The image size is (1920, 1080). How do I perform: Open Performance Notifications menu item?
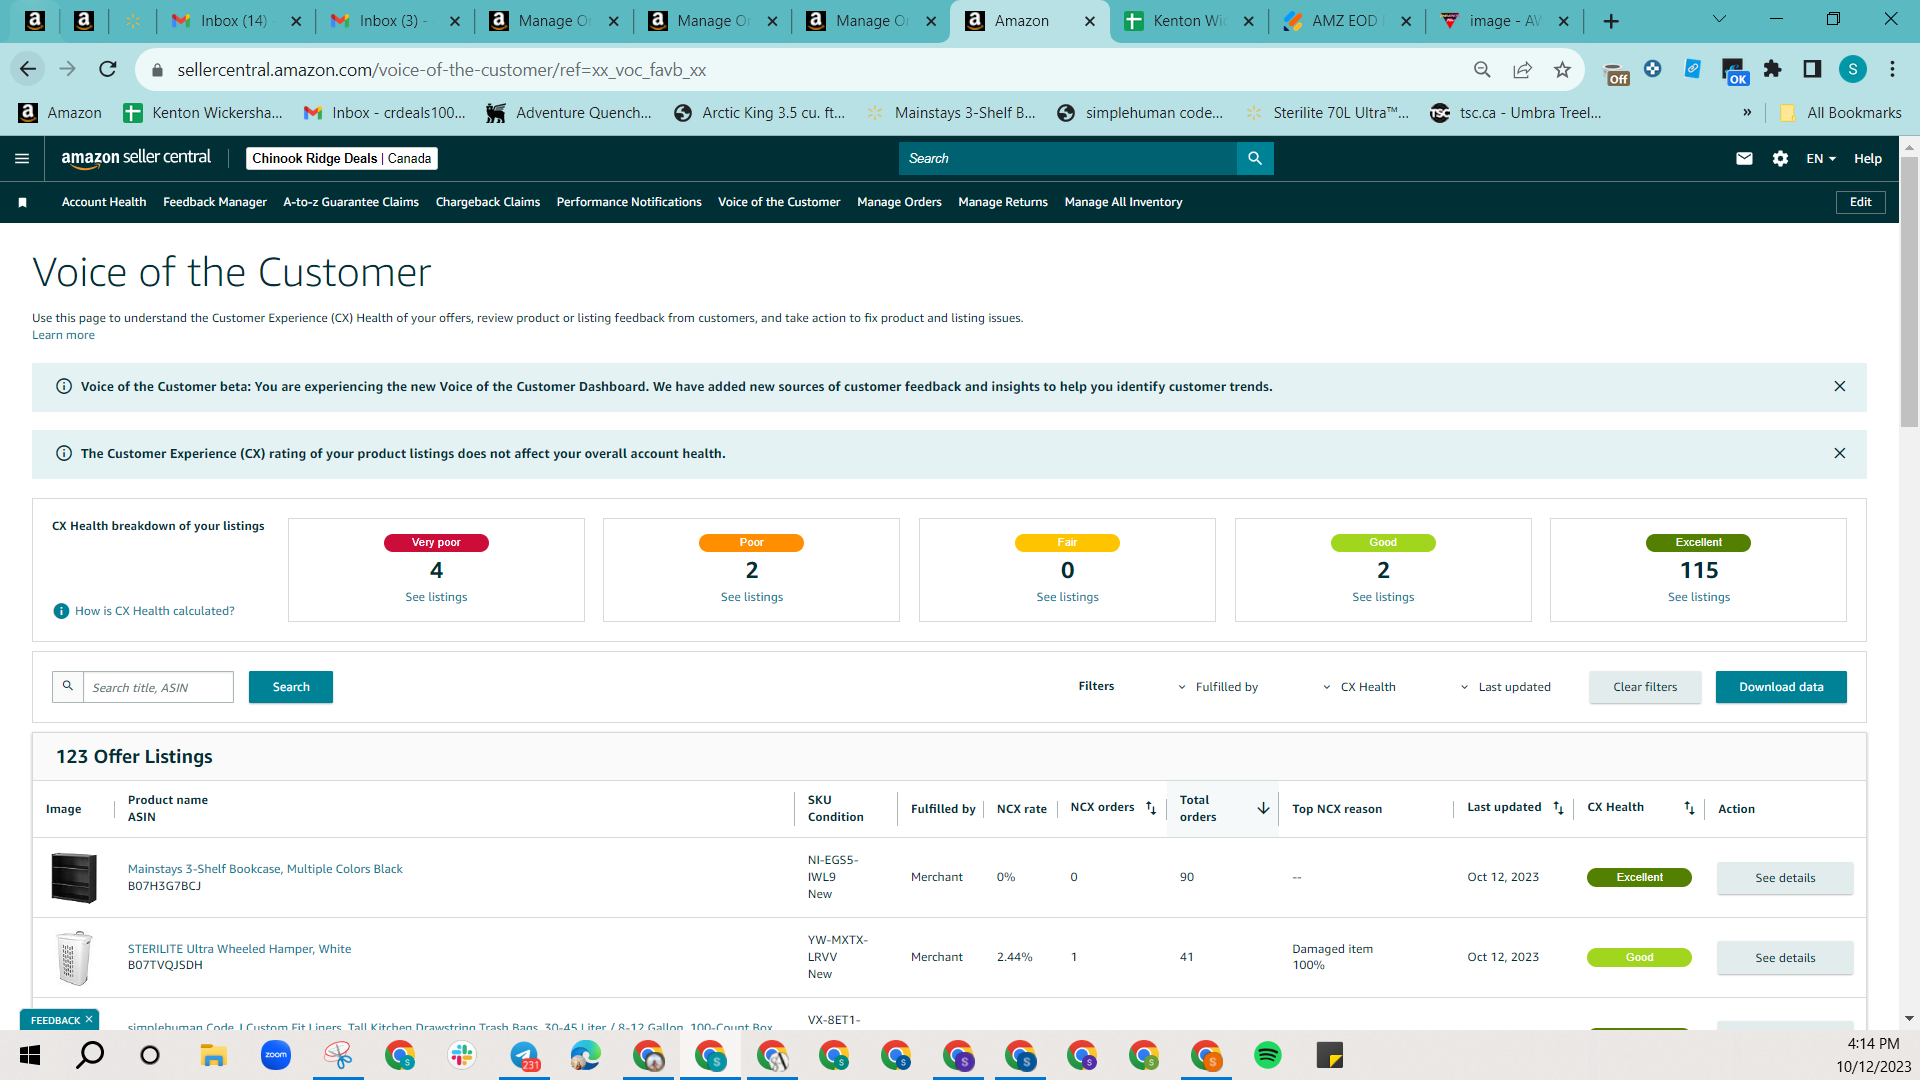(629, 202)
